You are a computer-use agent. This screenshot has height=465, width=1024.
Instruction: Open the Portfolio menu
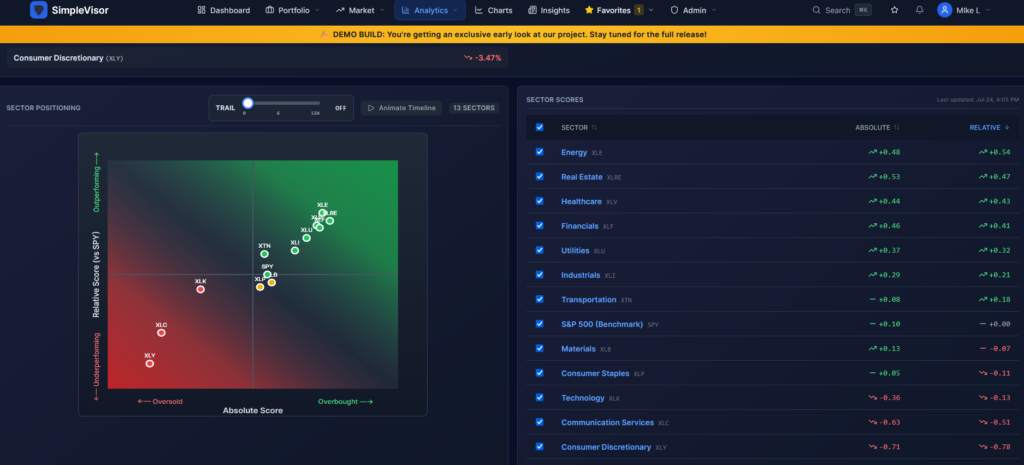293,10
